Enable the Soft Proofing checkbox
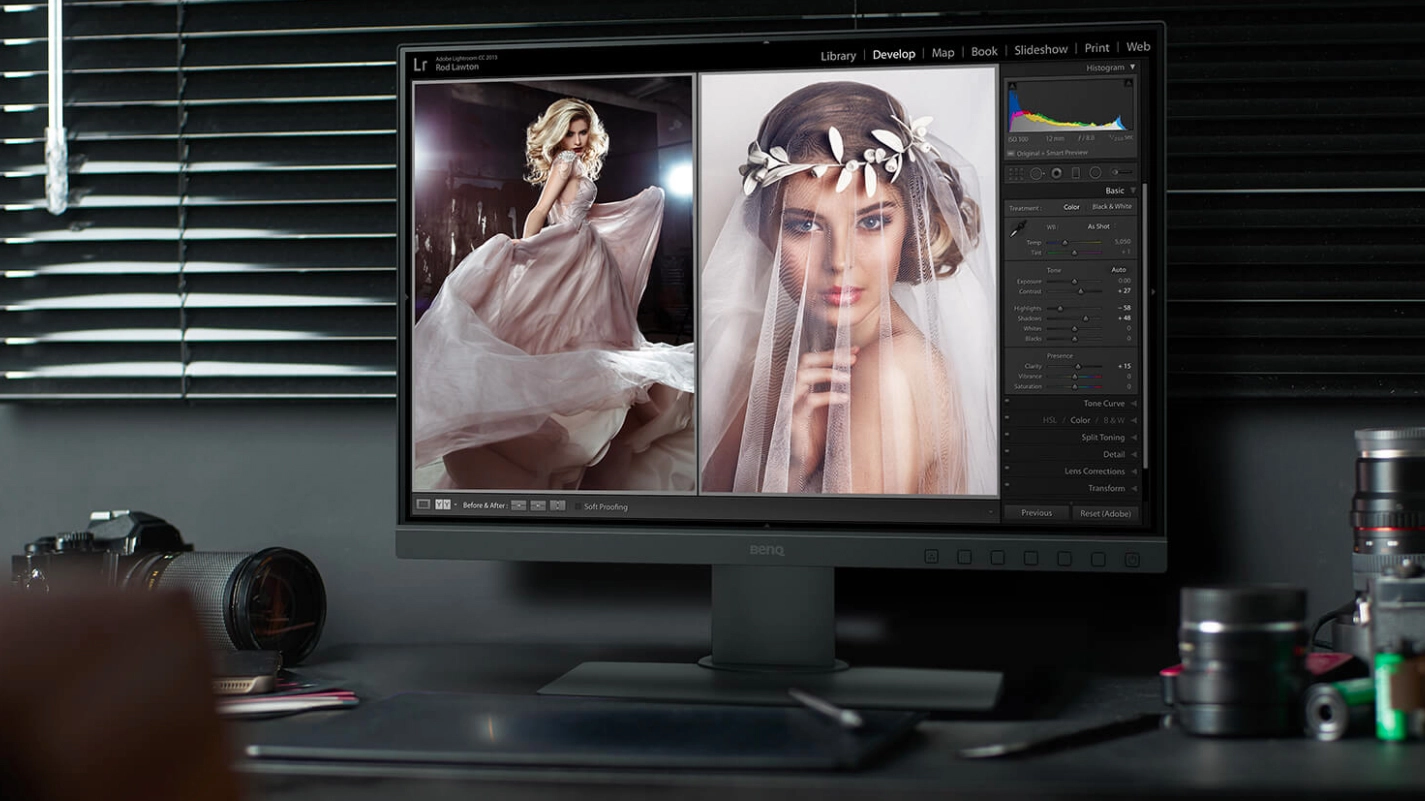This screenshot has height=801, width=1425. tap(577, 506)
